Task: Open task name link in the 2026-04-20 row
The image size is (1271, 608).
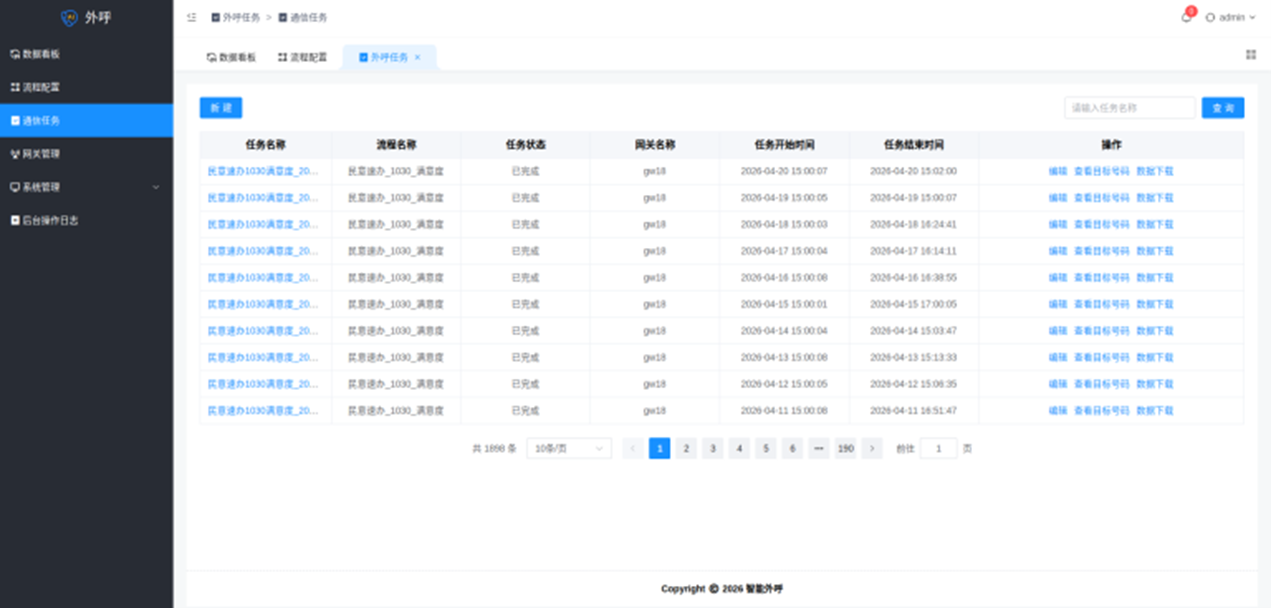Action: pos(263,171)
